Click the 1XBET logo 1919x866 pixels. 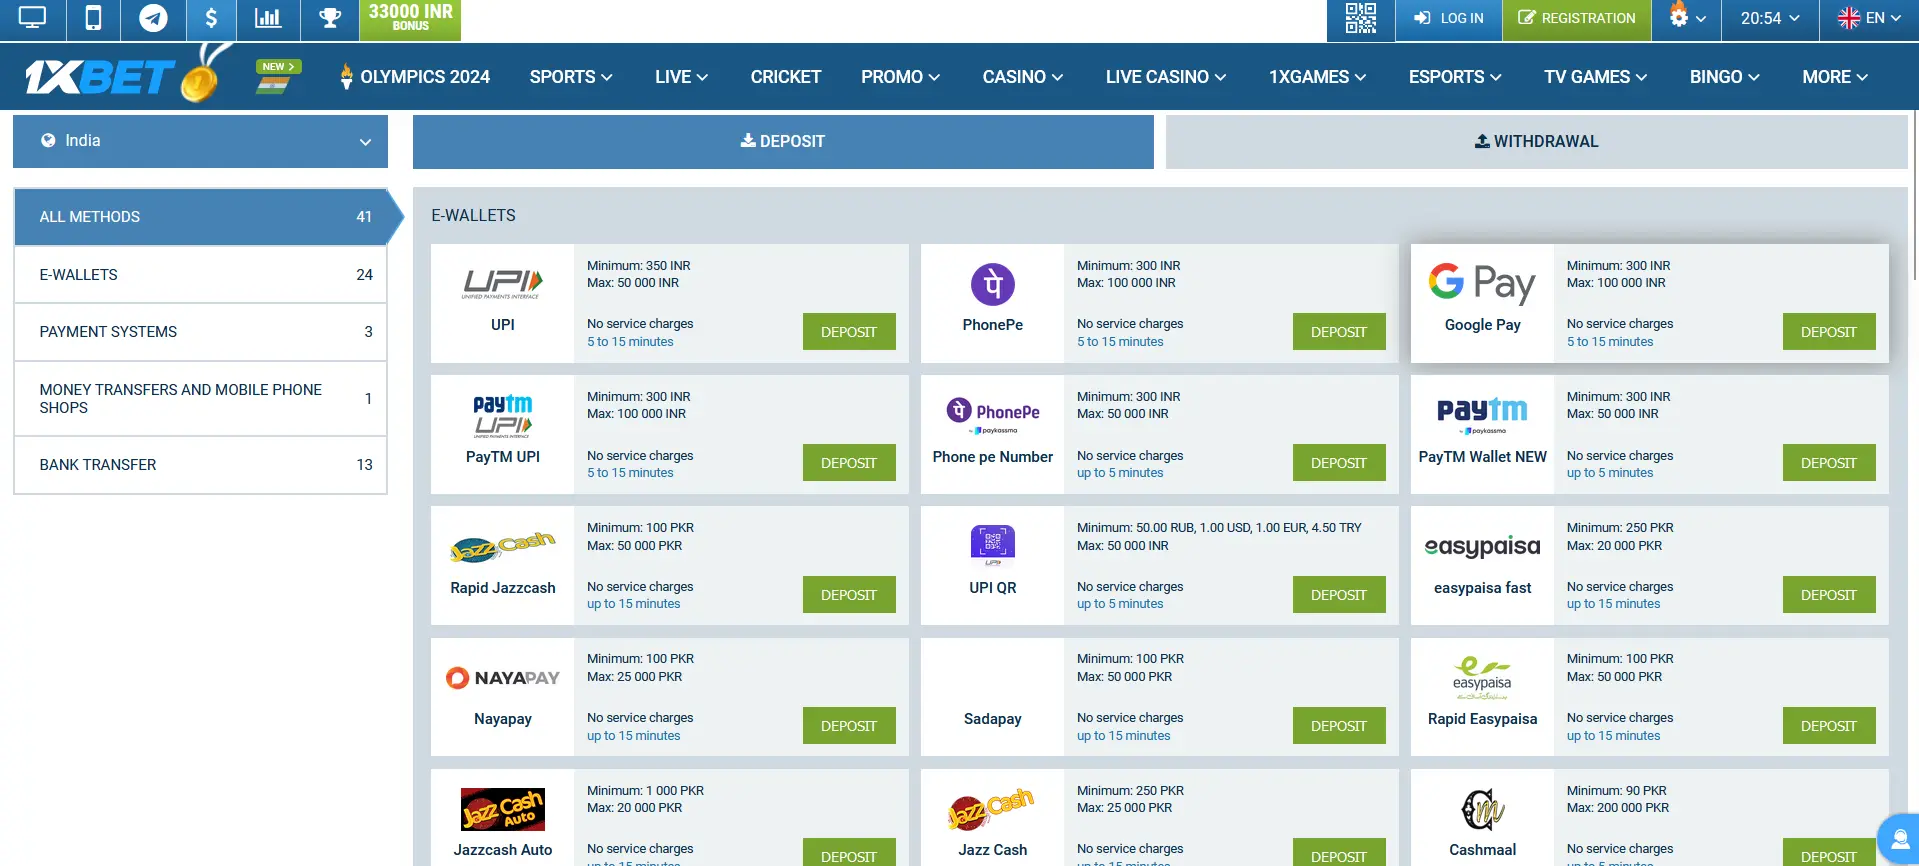[100, 77]
